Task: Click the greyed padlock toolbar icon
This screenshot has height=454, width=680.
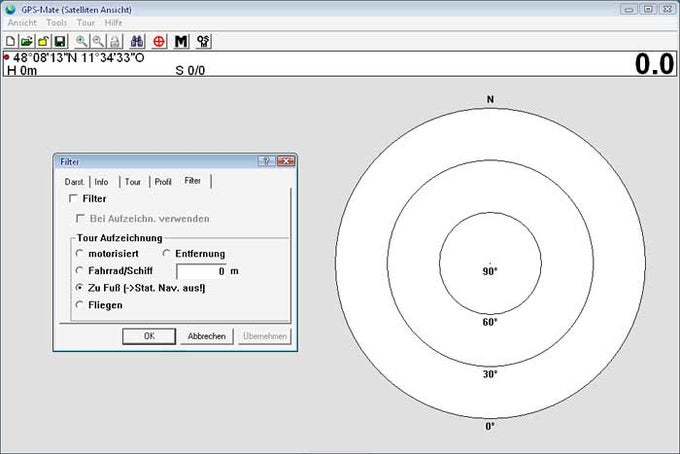Action: [115, 42]
